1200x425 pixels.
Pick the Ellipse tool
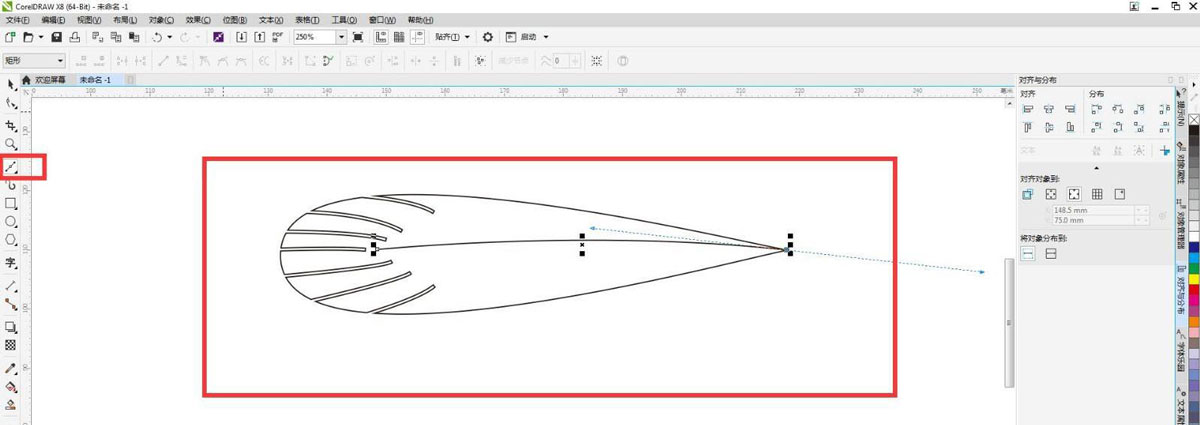click(x=12, y=221)
